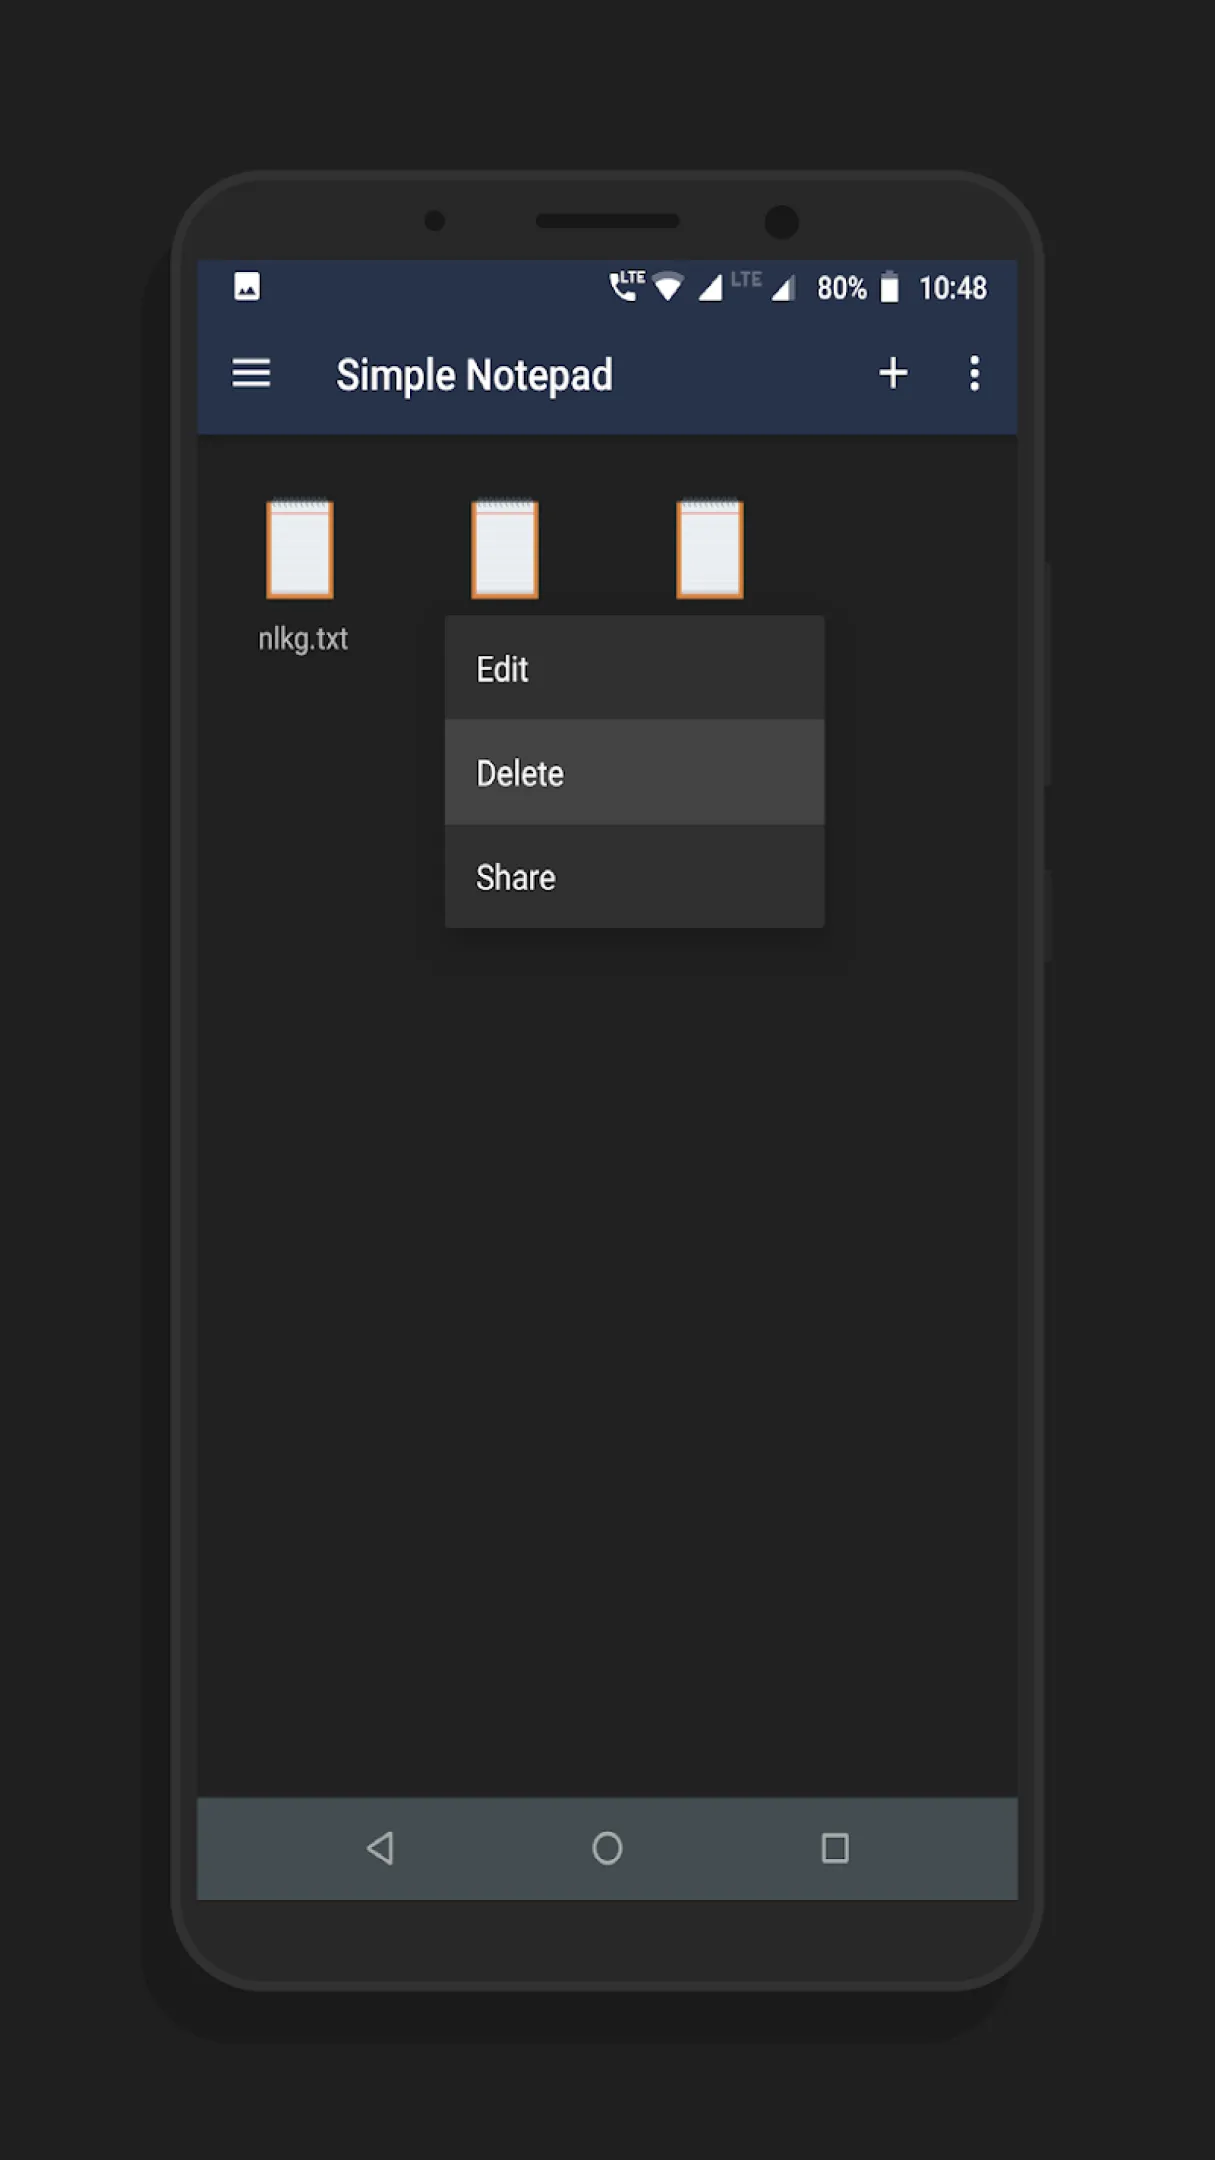1215x2160 pixels.
Task: Choose Share from the context menu
Action: pyautogui.click(x=634, y=877)
